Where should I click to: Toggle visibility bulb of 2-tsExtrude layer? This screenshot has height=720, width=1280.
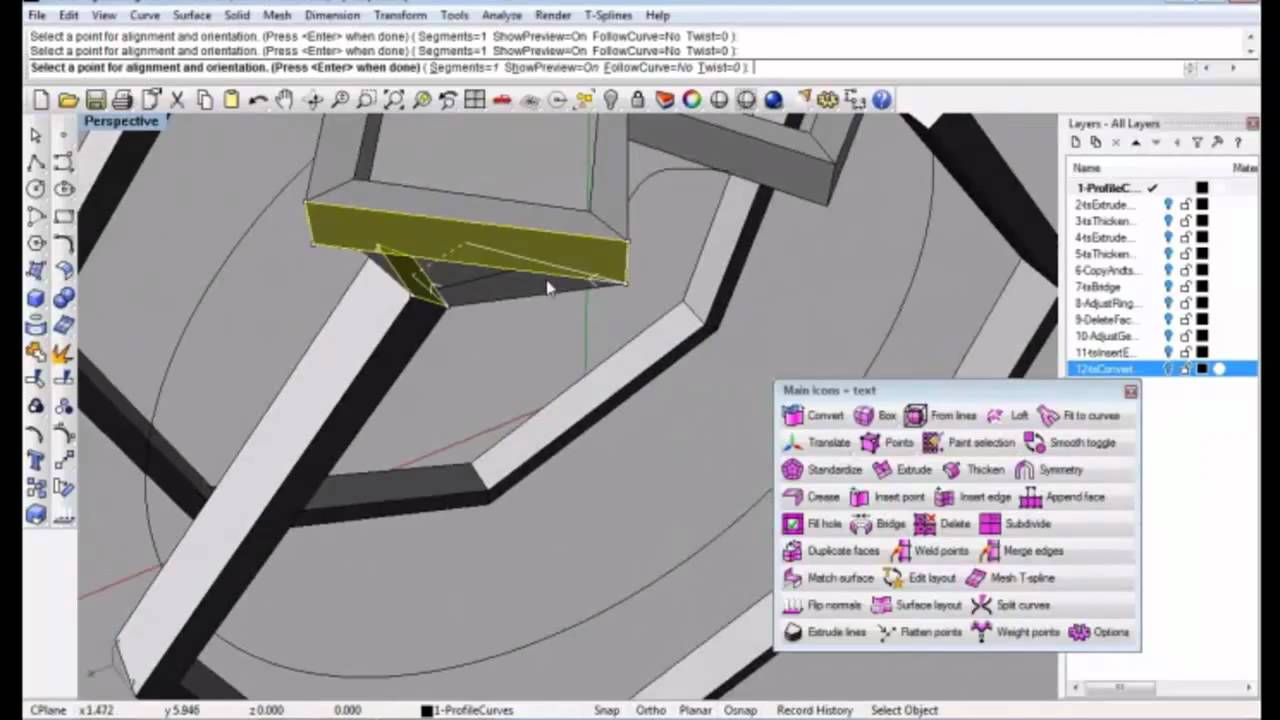[x=1168, y=205]
